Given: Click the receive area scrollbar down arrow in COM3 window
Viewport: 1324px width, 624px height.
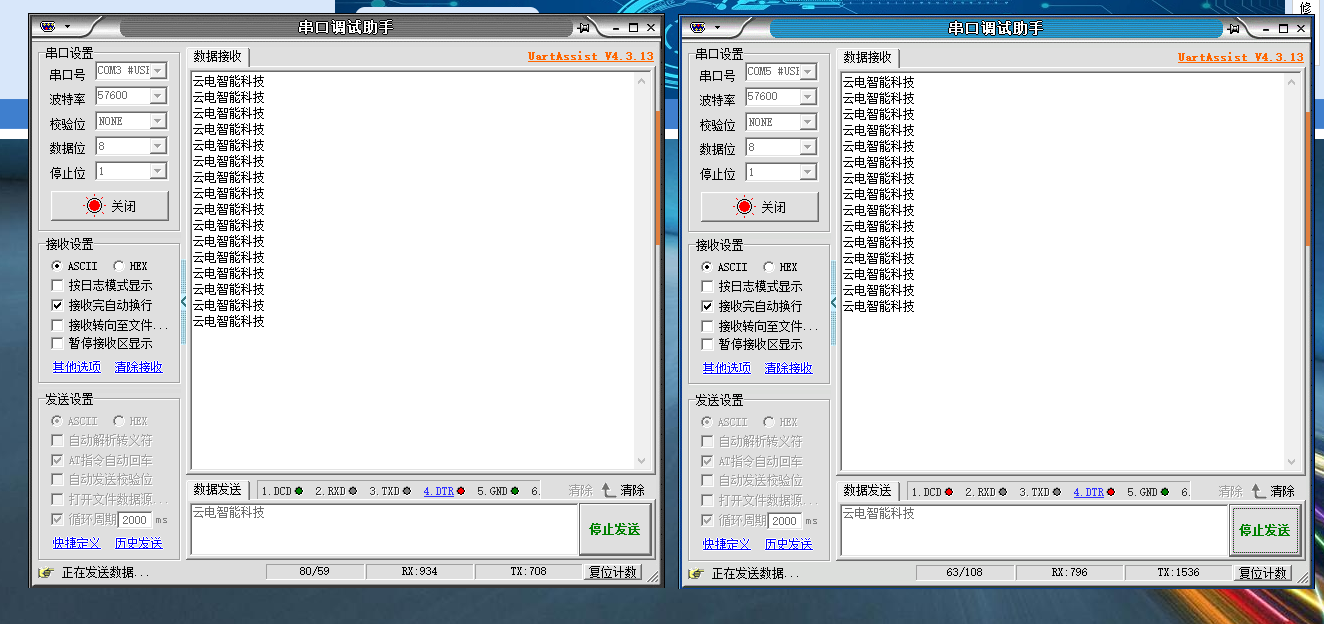Looking at the screenshot, I should (643, 461).
